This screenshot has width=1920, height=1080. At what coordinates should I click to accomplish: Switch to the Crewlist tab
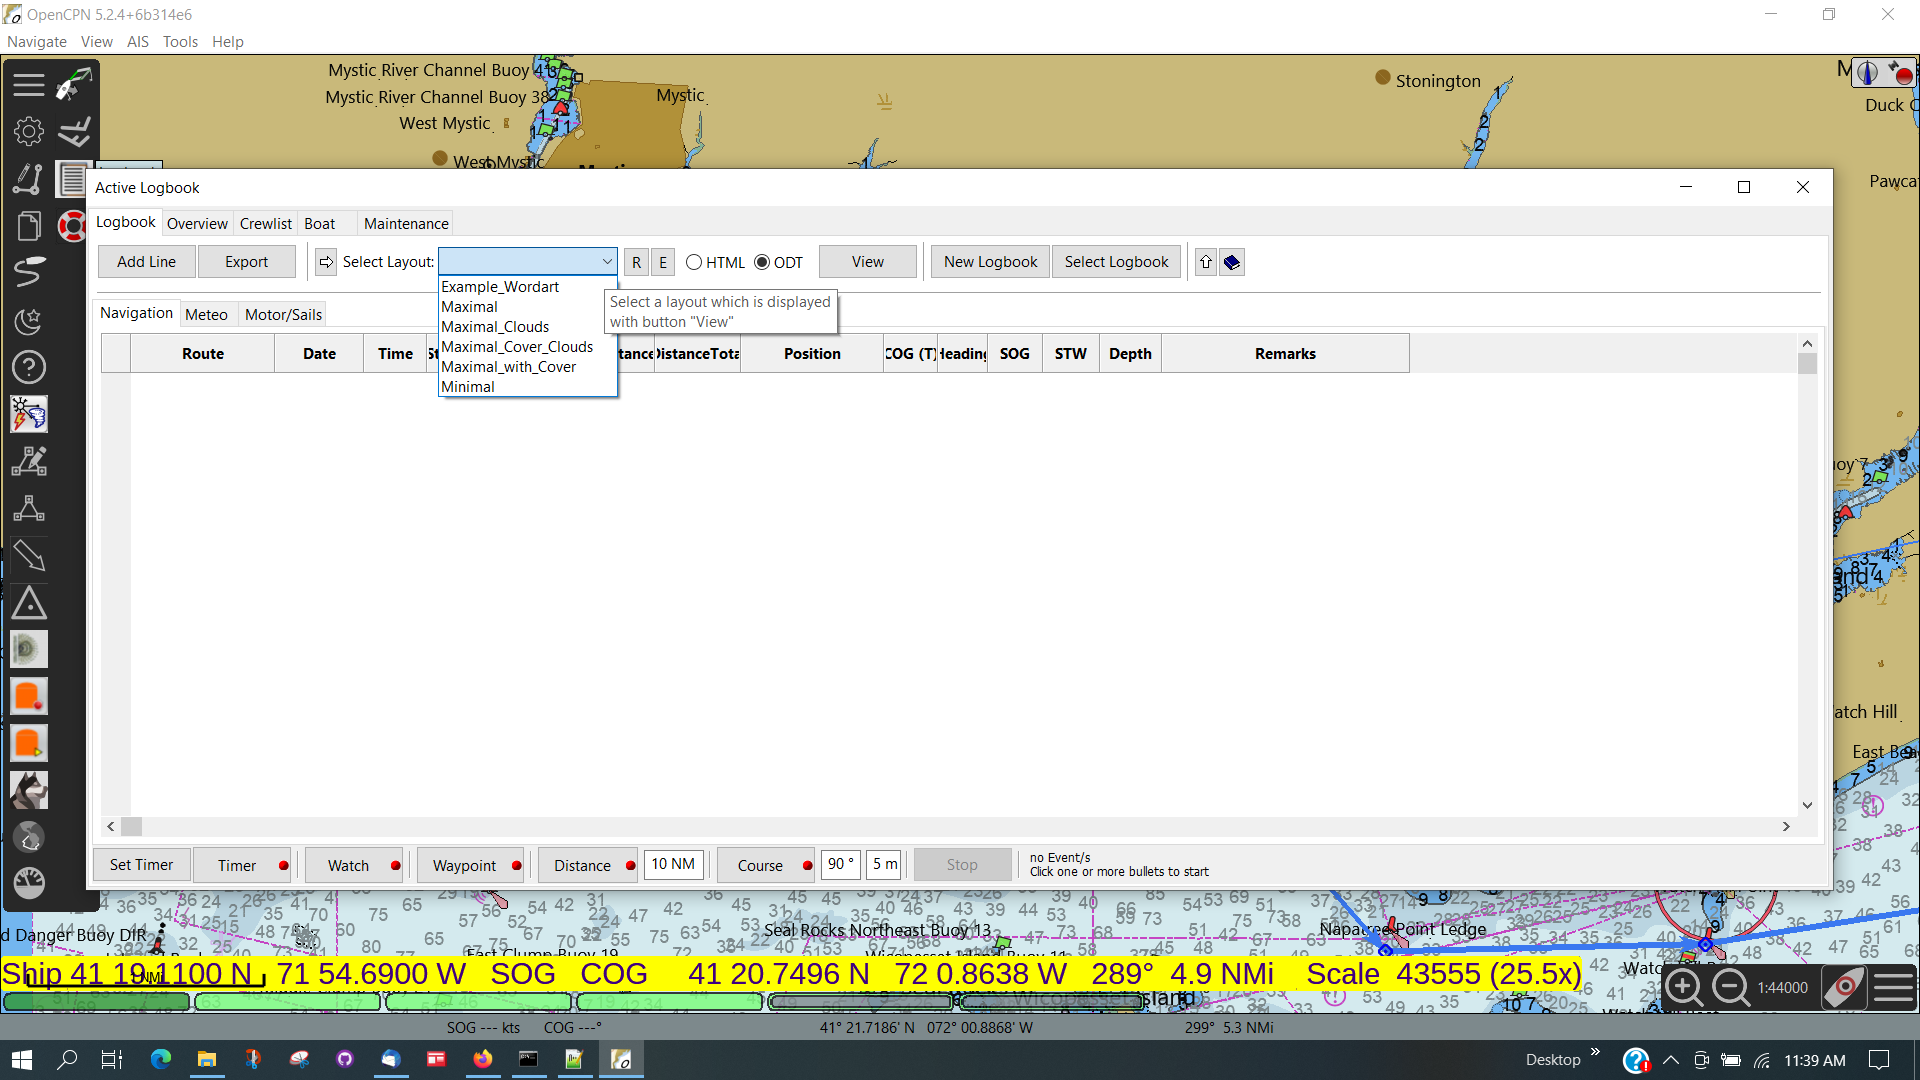265,223
